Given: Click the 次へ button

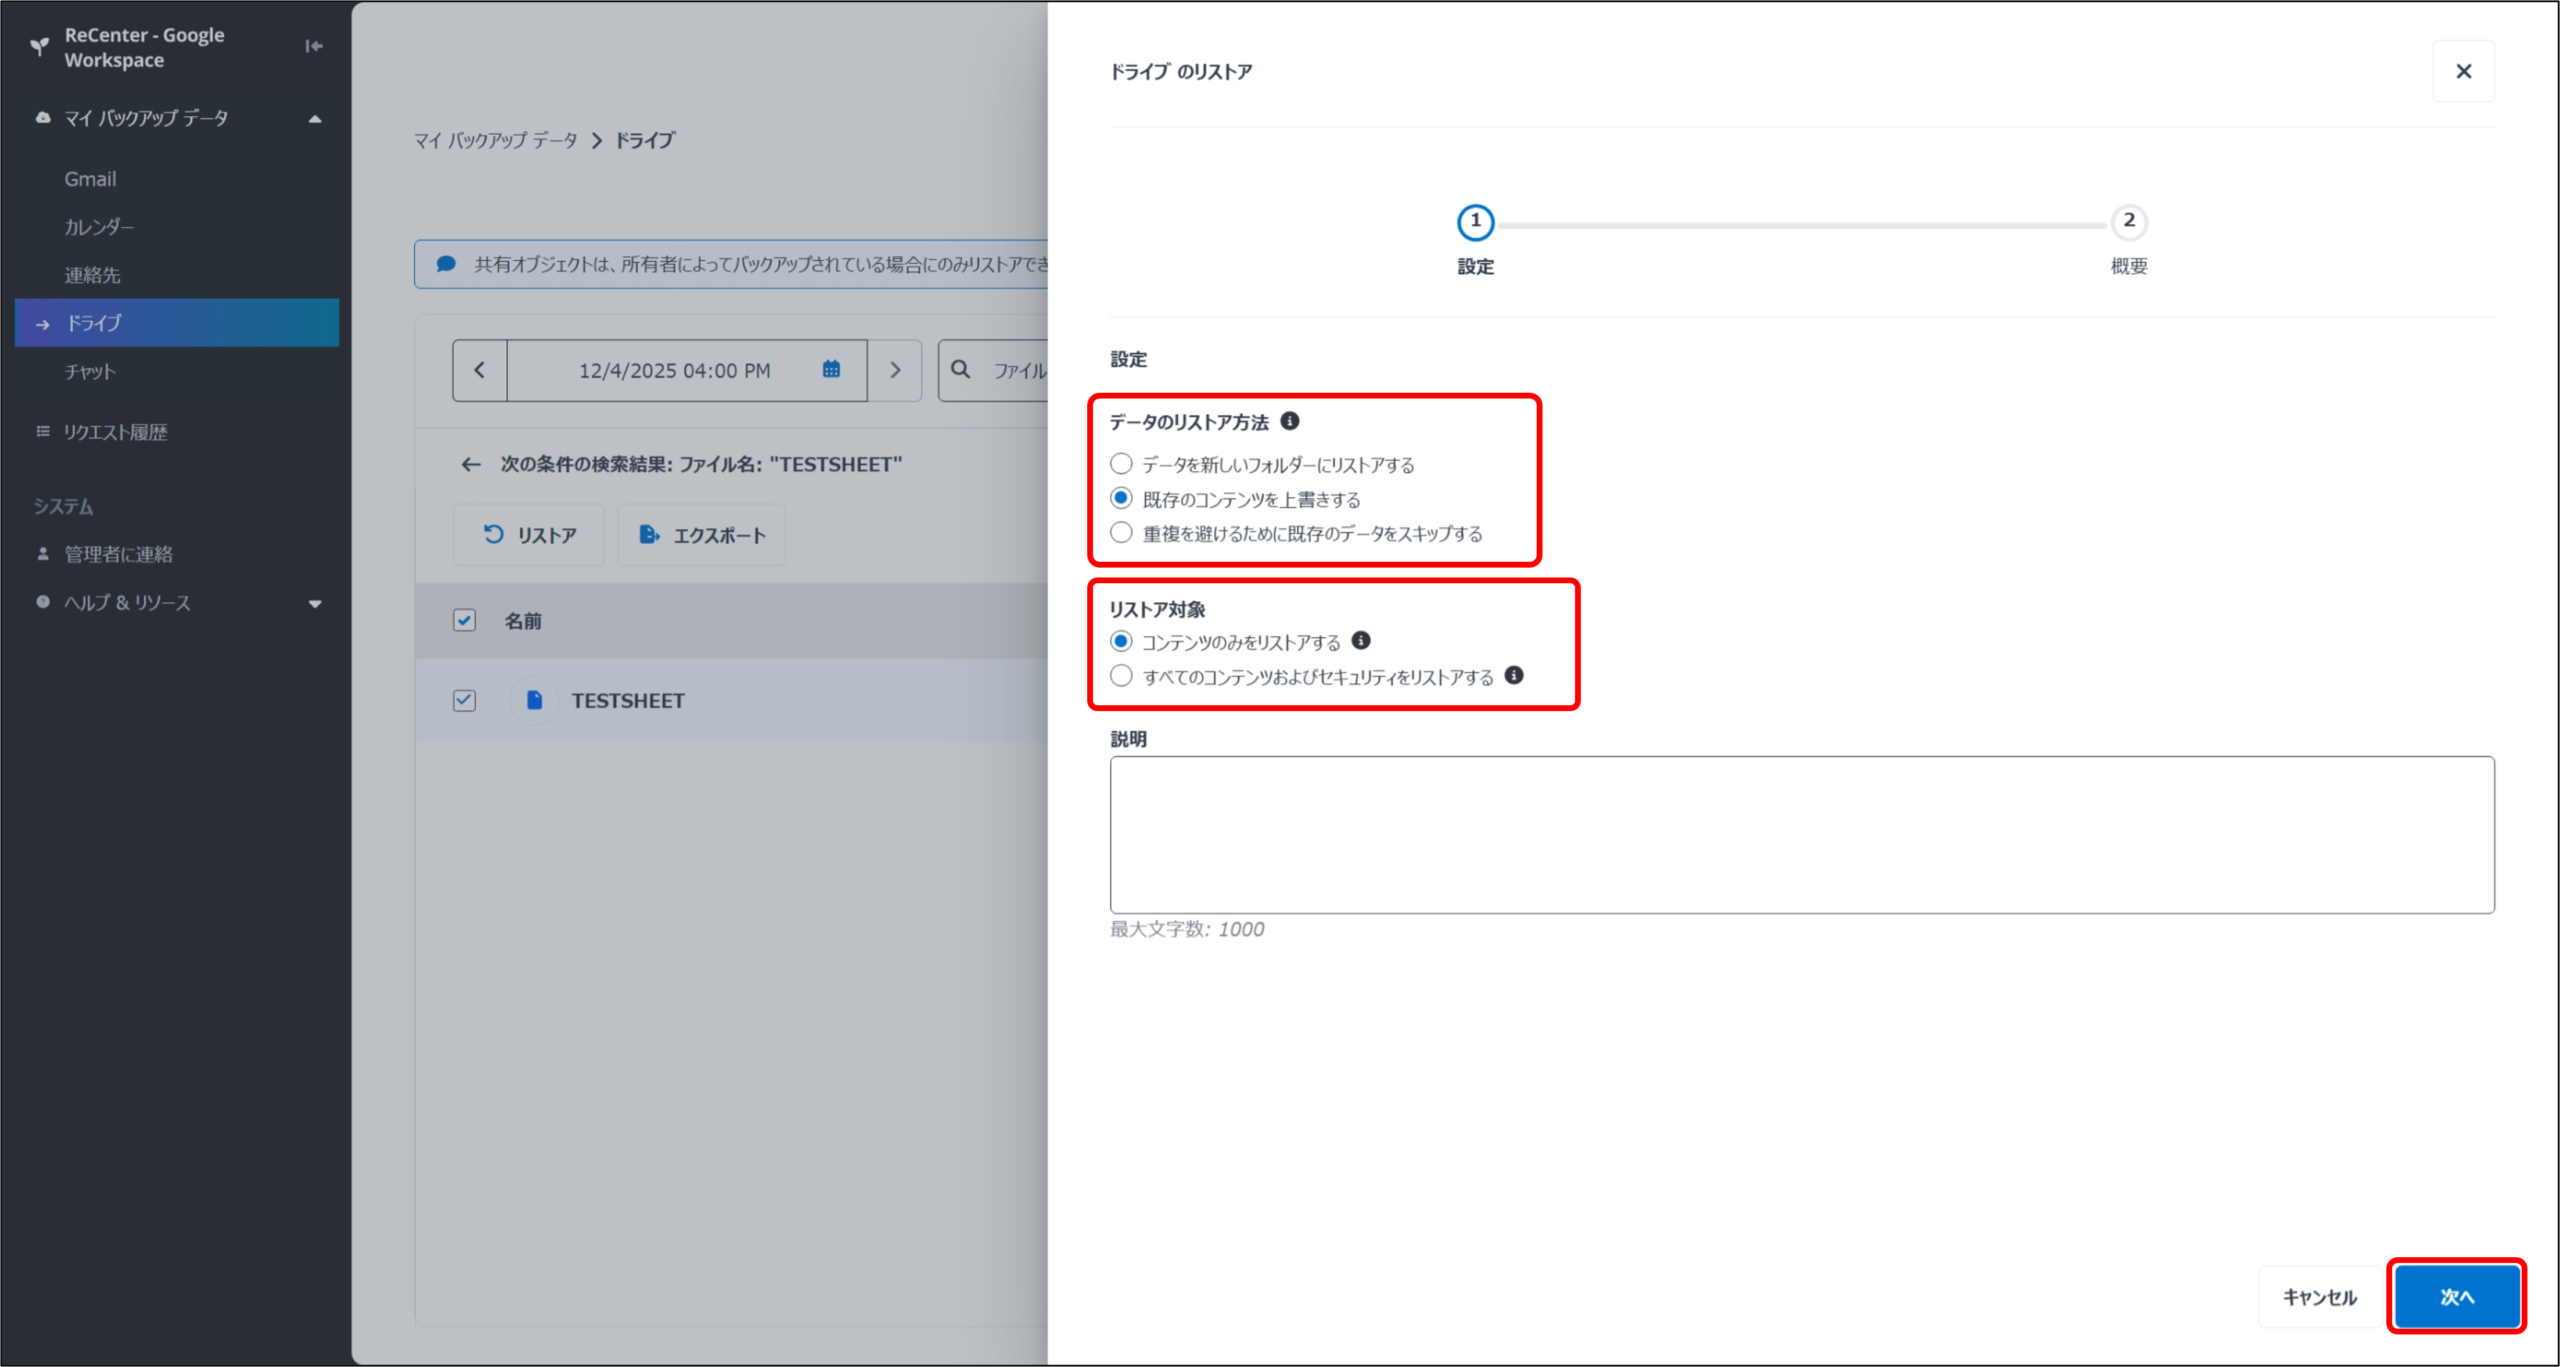Looking at the screenshot, I should tap(2456, 1296).
